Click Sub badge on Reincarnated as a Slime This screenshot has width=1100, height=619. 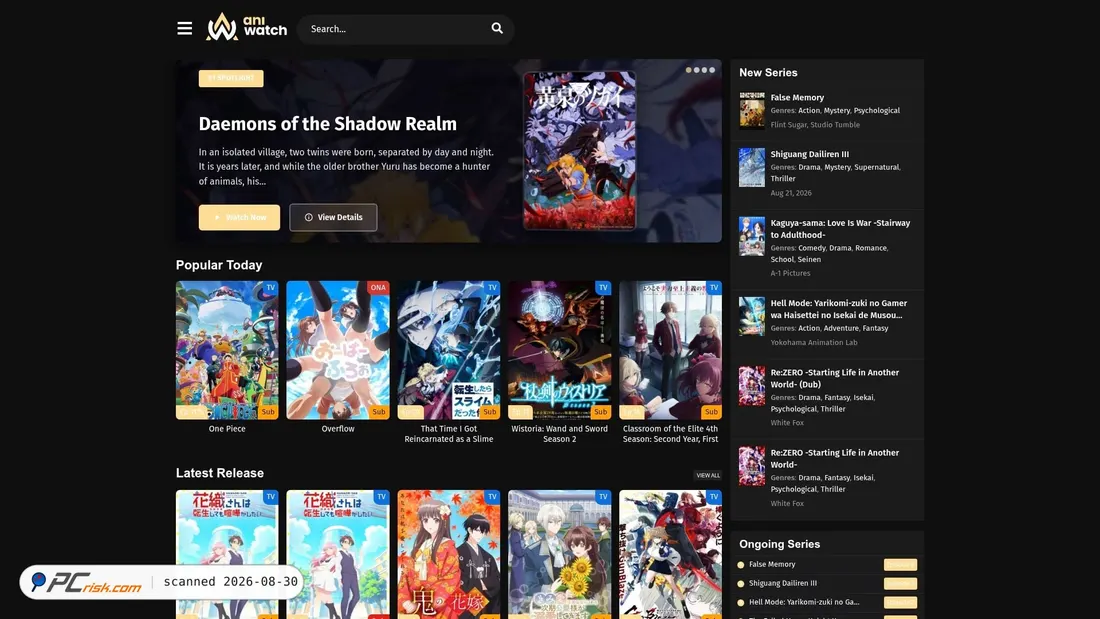[x=490, y=412]
